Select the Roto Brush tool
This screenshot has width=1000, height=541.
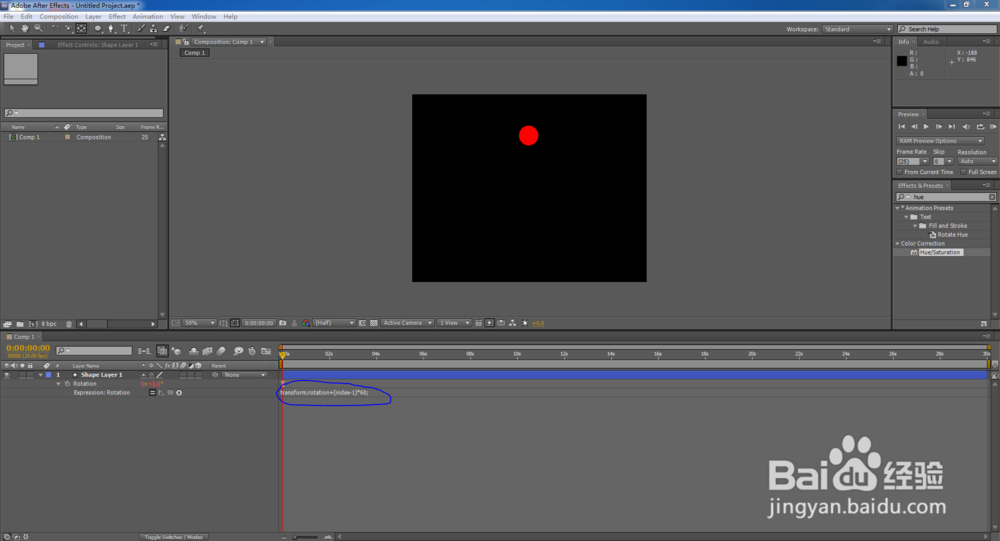183,29
